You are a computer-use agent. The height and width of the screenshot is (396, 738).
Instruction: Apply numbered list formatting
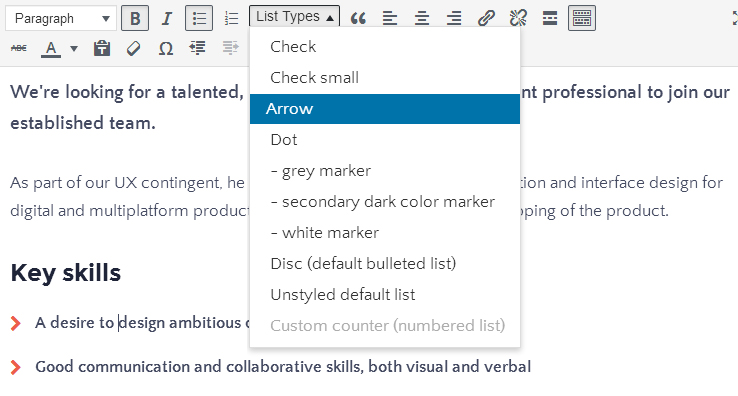pyautogui.click(x=231, y=18)
